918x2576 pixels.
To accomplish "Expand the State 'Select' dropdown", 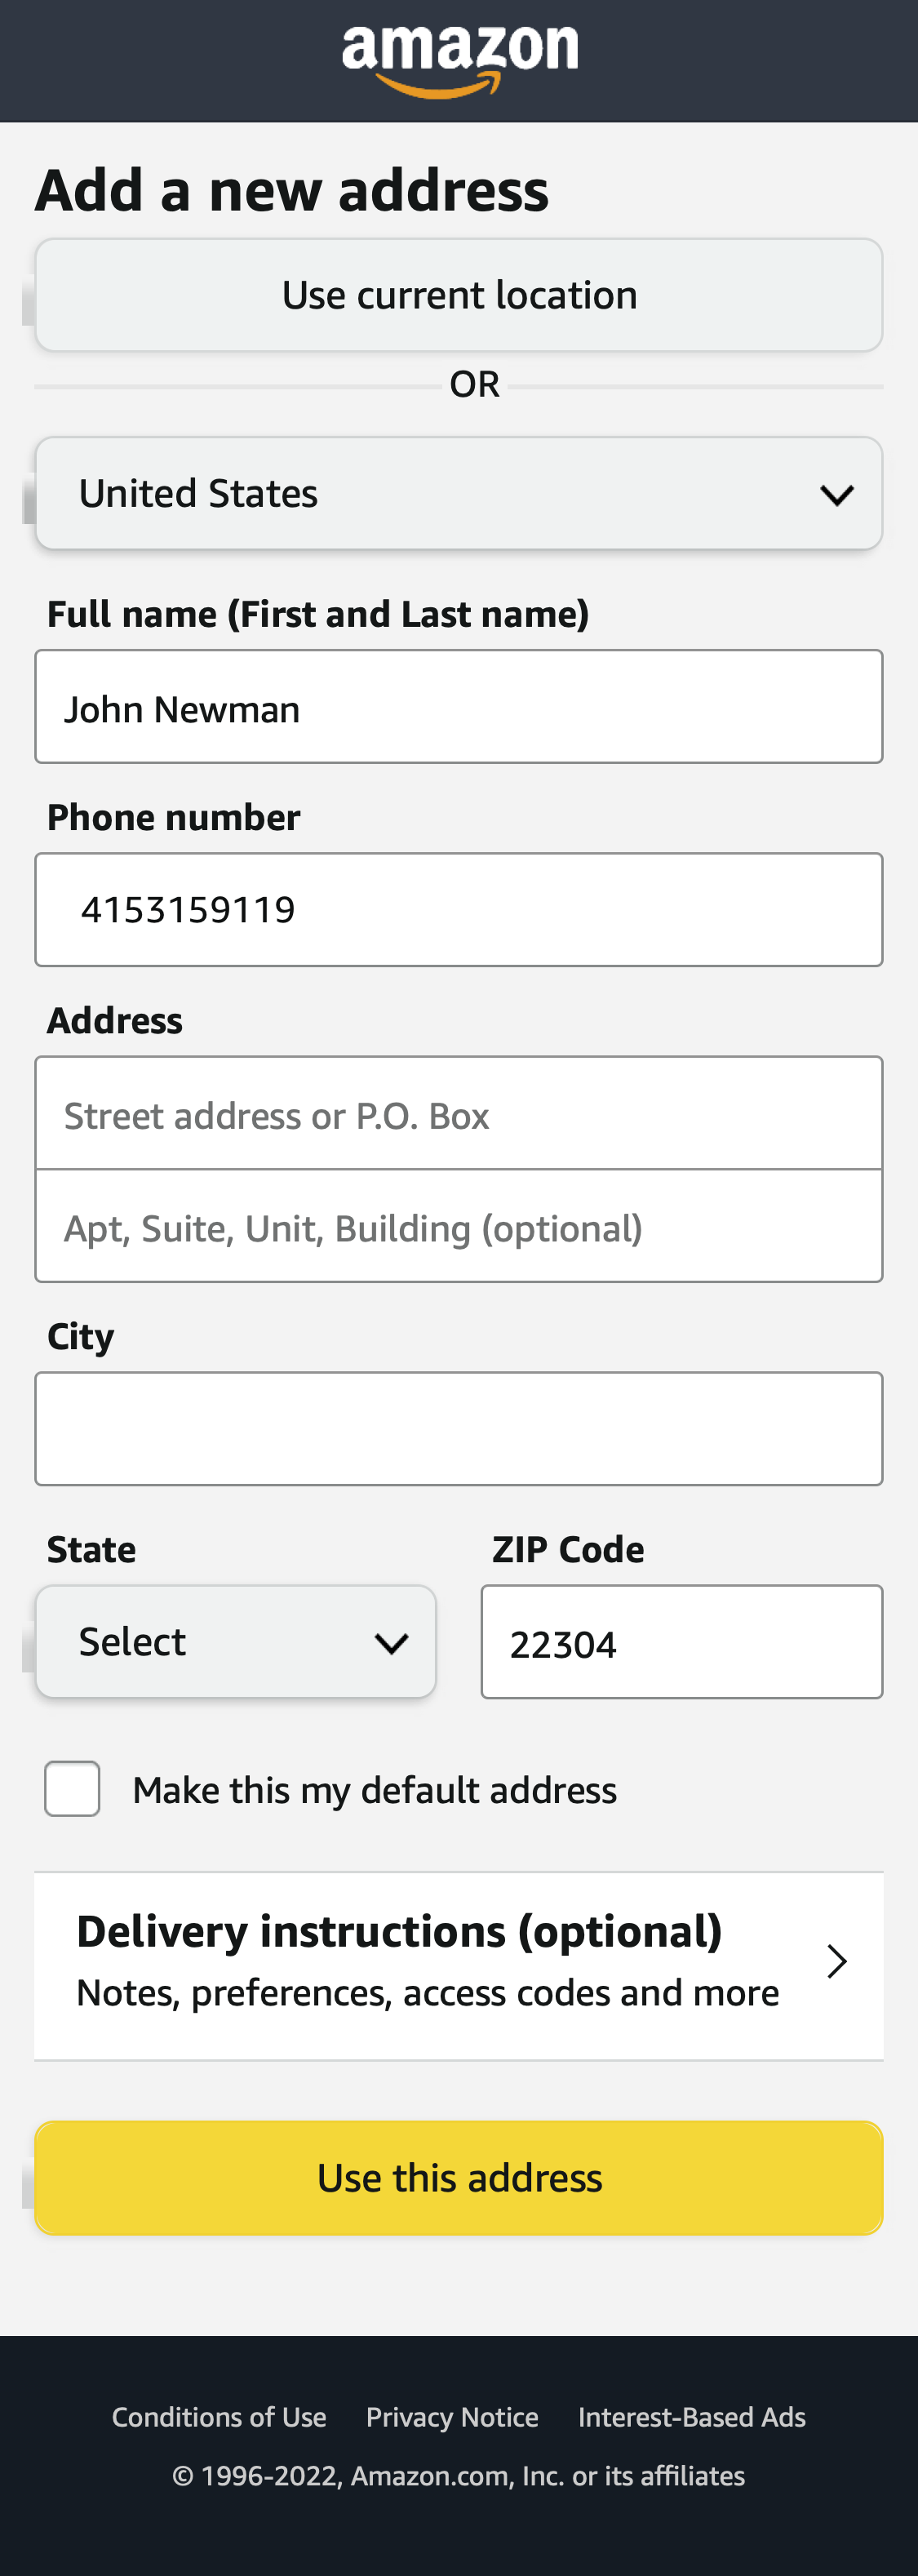I will [235, 1641].
